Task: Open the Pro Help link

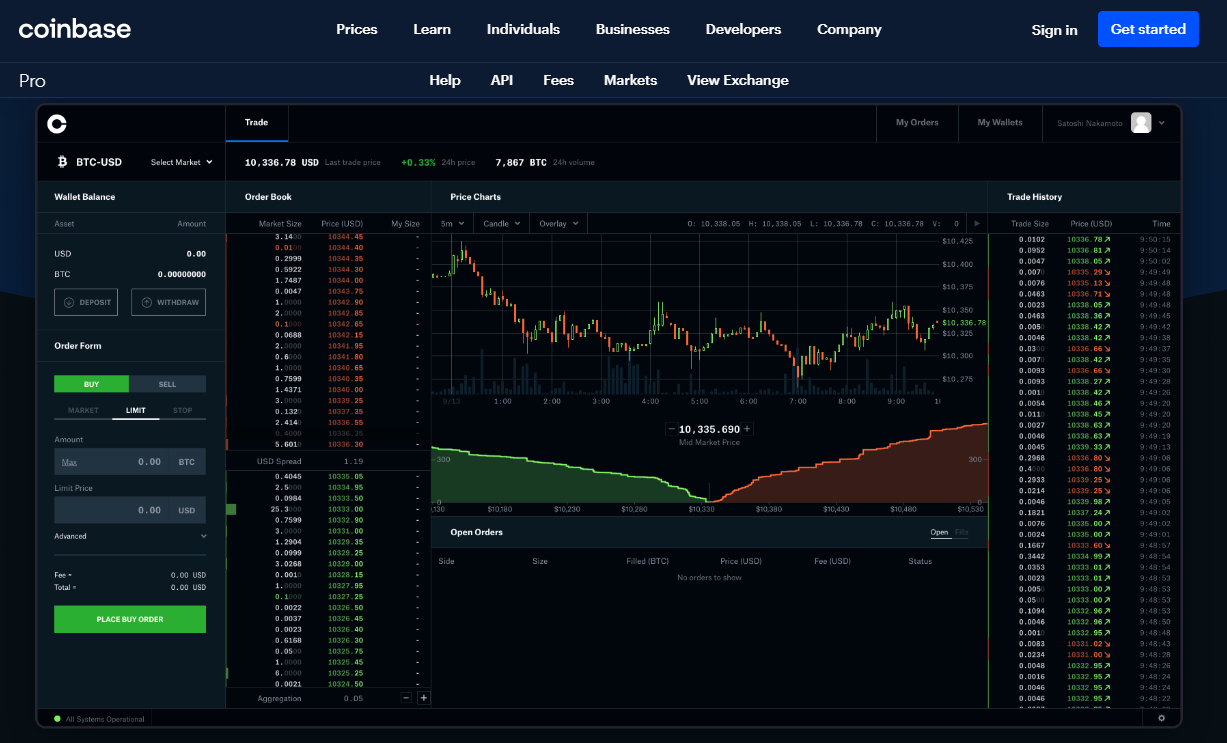Action: [x=445, y=80]
